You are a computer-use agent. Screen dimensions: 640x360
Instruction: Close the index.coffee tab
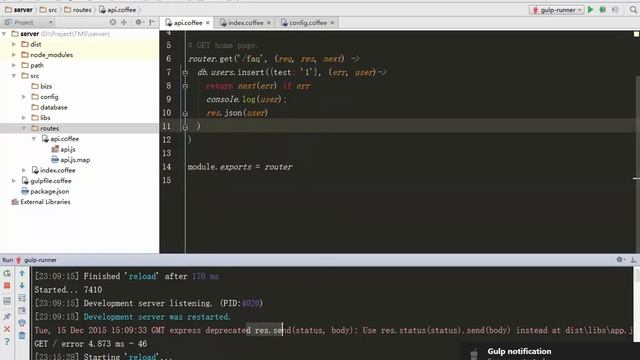click(269, 23)
